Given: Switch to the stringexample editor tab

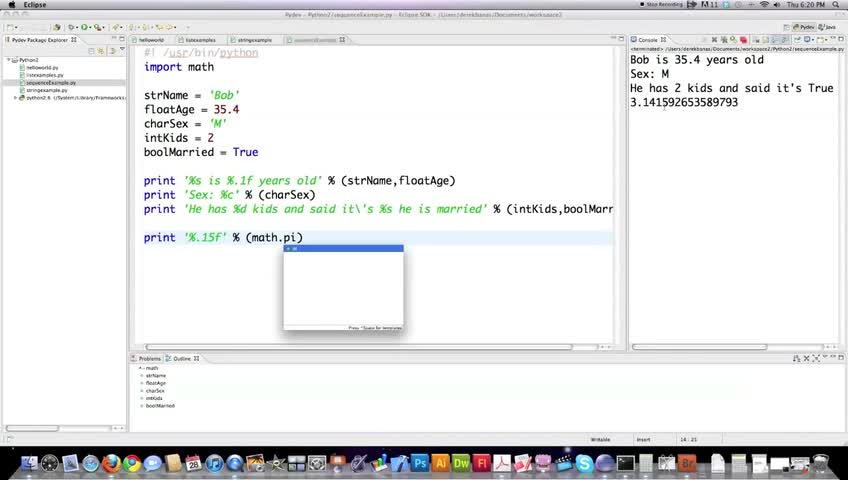Looking at the screenshot, I should [x=254, y=40].
